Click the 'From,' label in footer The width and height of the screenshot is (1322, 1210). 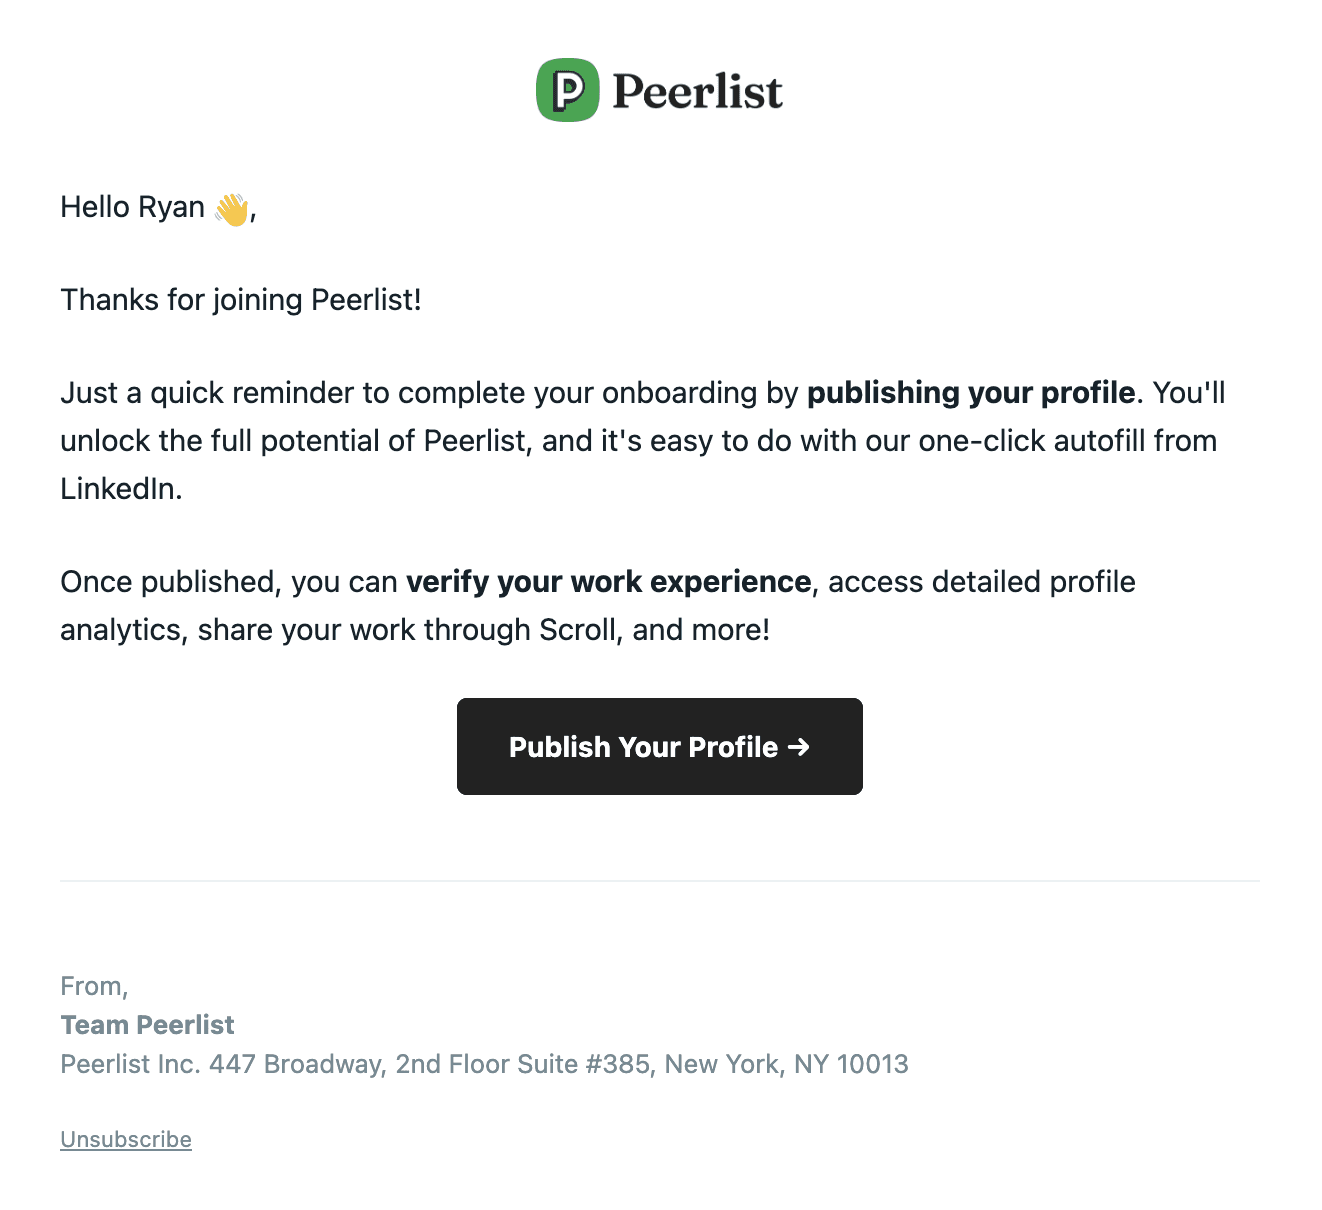(94, 986)
